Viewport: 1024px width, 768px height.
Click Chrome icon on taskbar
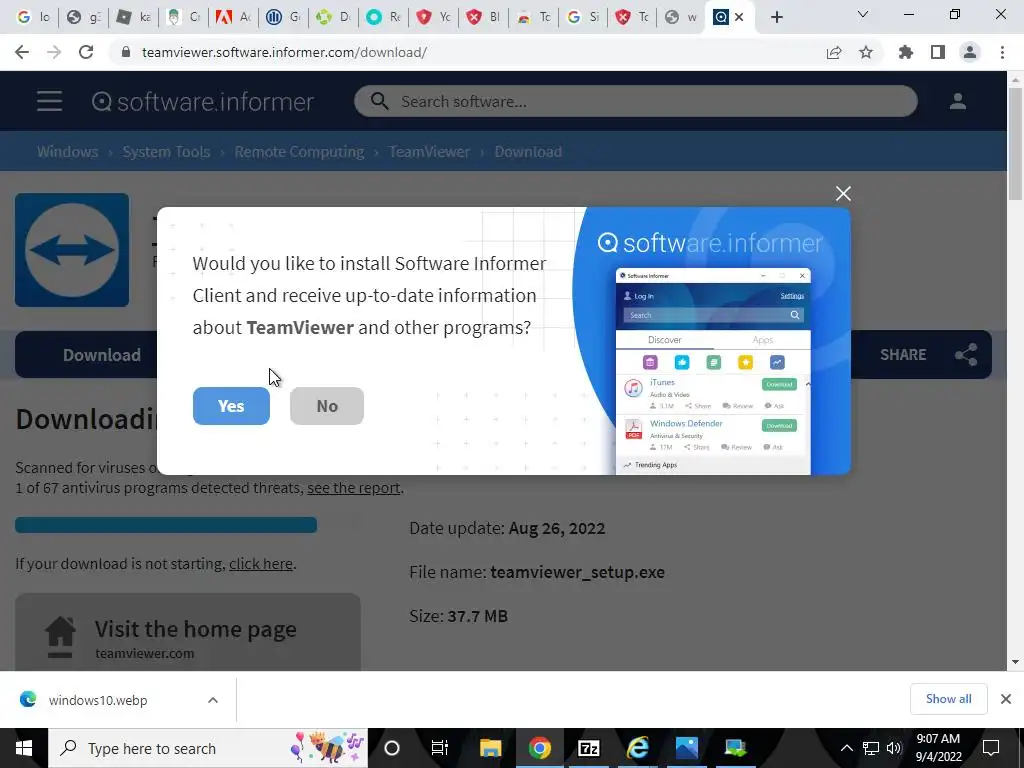[x=539, y=748]
